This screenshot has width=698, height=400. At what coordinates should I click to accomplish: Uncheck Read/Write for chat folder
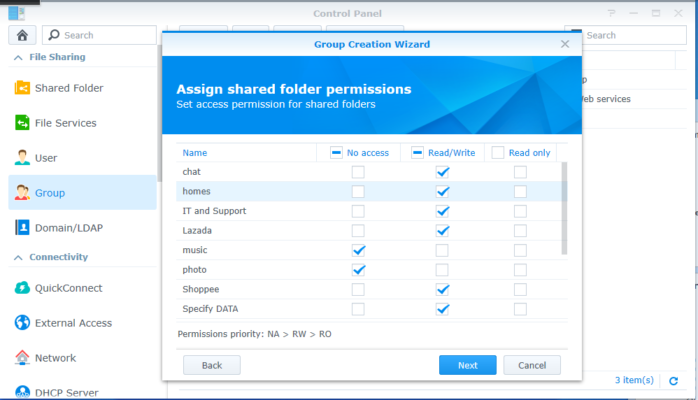coord(442,172)
